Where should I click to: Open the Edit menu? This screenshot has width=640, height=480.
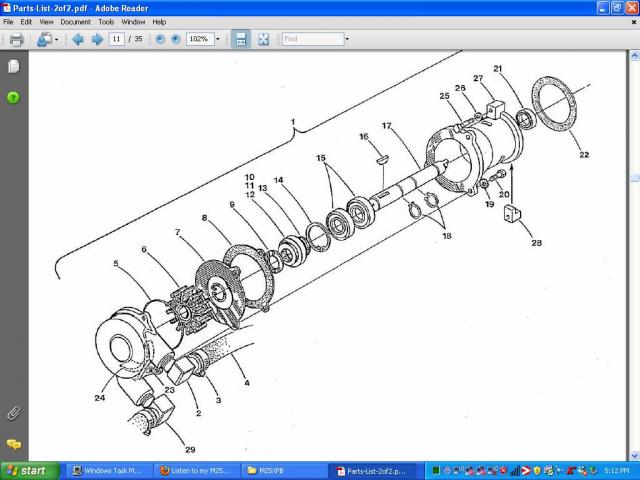click(26, 22)
